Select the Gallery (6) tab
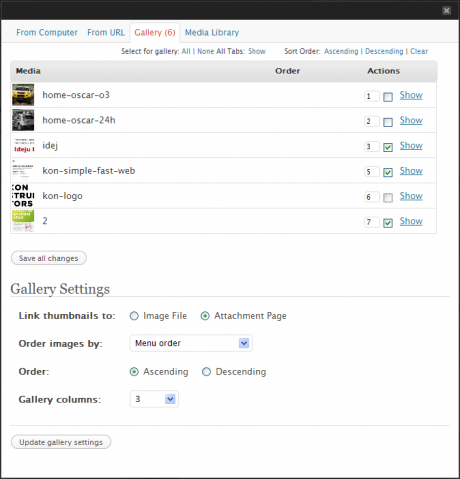Viewport: 460px width, 479px height. [x=155, y=33]
